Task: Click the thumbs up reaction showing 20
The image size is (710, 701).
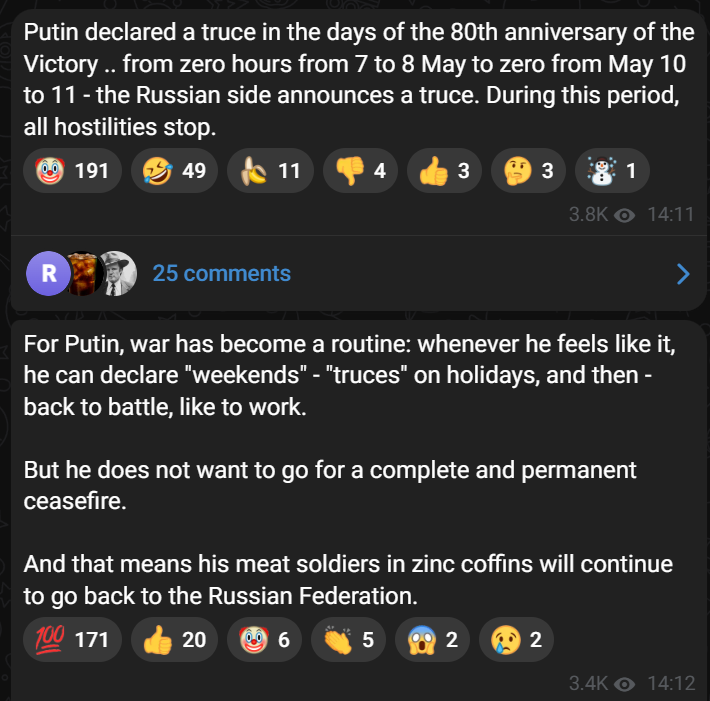Action: [175, 640]
